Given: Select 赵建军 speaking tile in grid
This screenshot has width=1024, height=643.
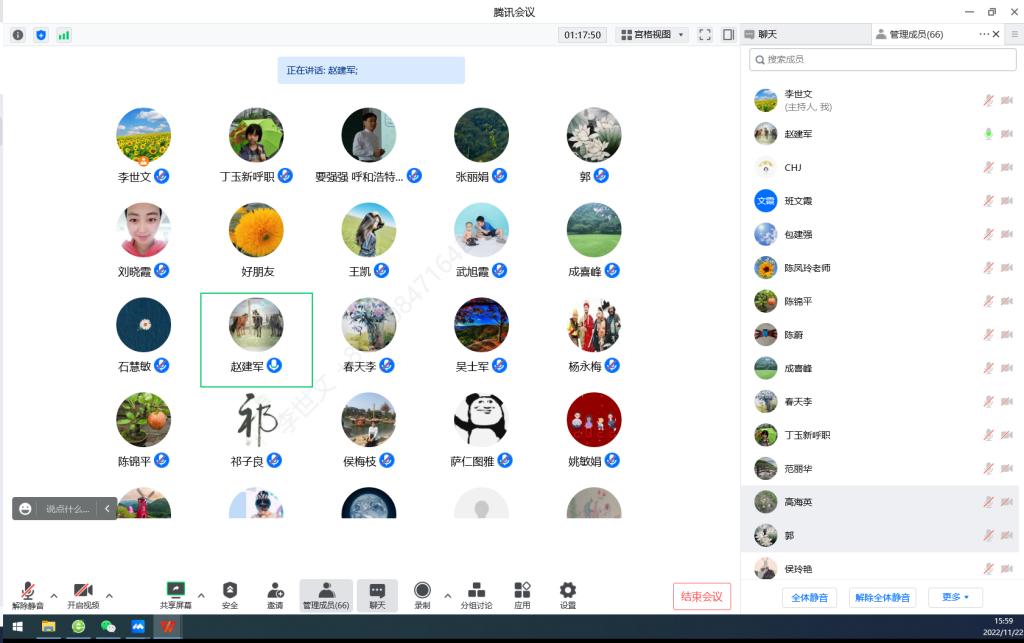Looking at the screenshot, I should coord(256,339).
